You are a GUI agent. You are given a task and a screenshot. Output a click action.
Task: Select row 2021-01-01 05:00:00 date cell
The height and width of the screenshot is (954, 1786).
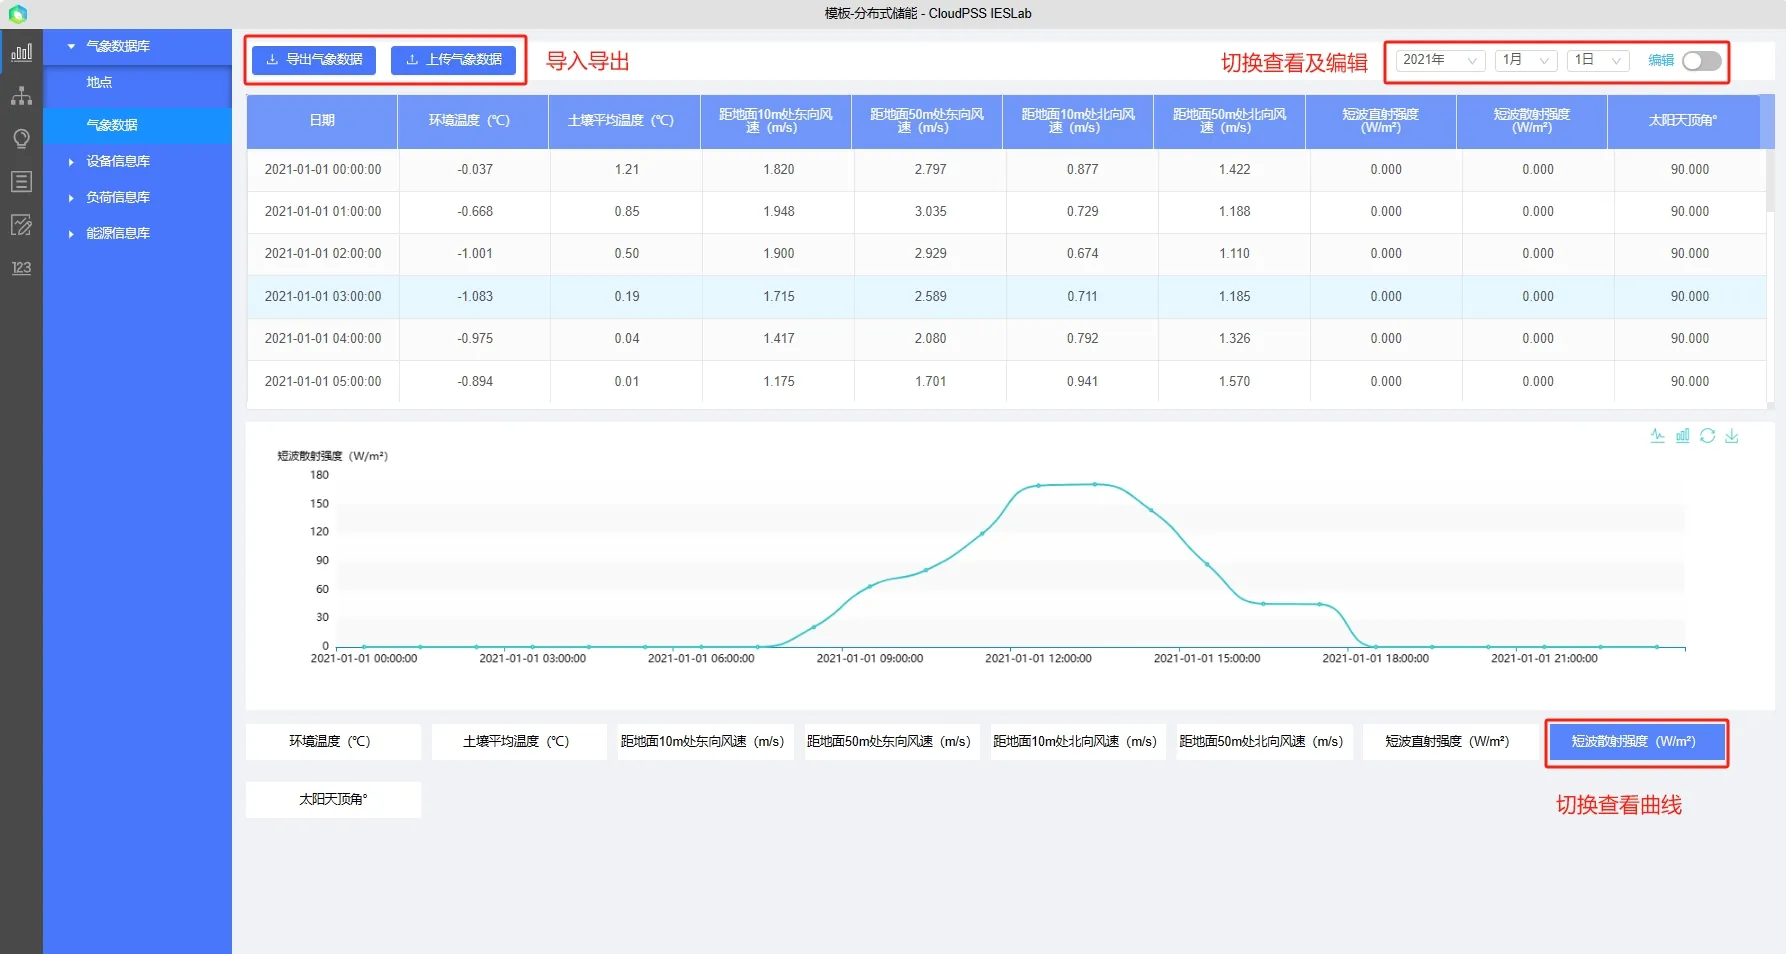(323, 382)
